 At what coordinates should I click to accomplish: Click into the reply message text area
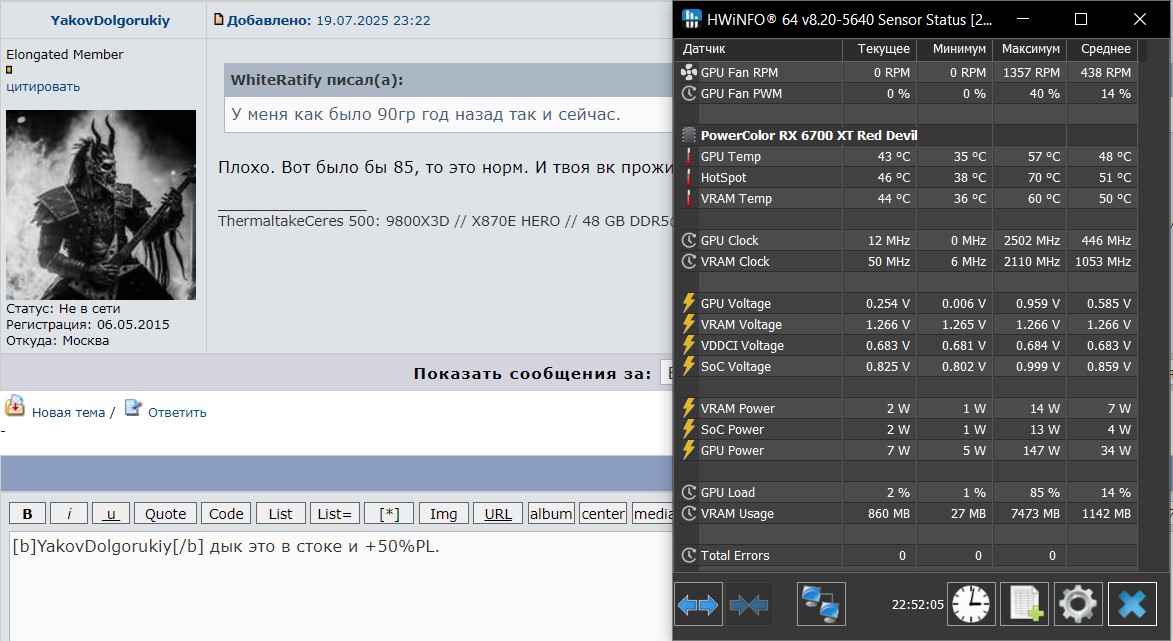tap(341, 586)
